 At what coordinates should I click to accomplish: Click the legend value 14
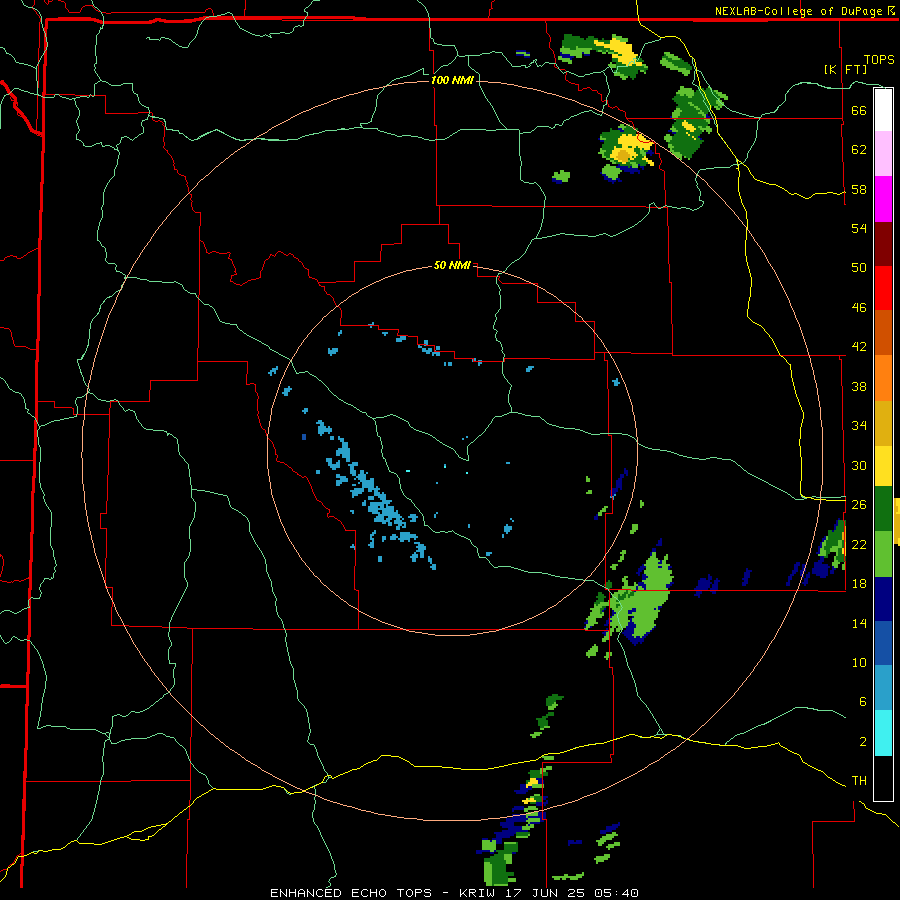click(859, 623)
